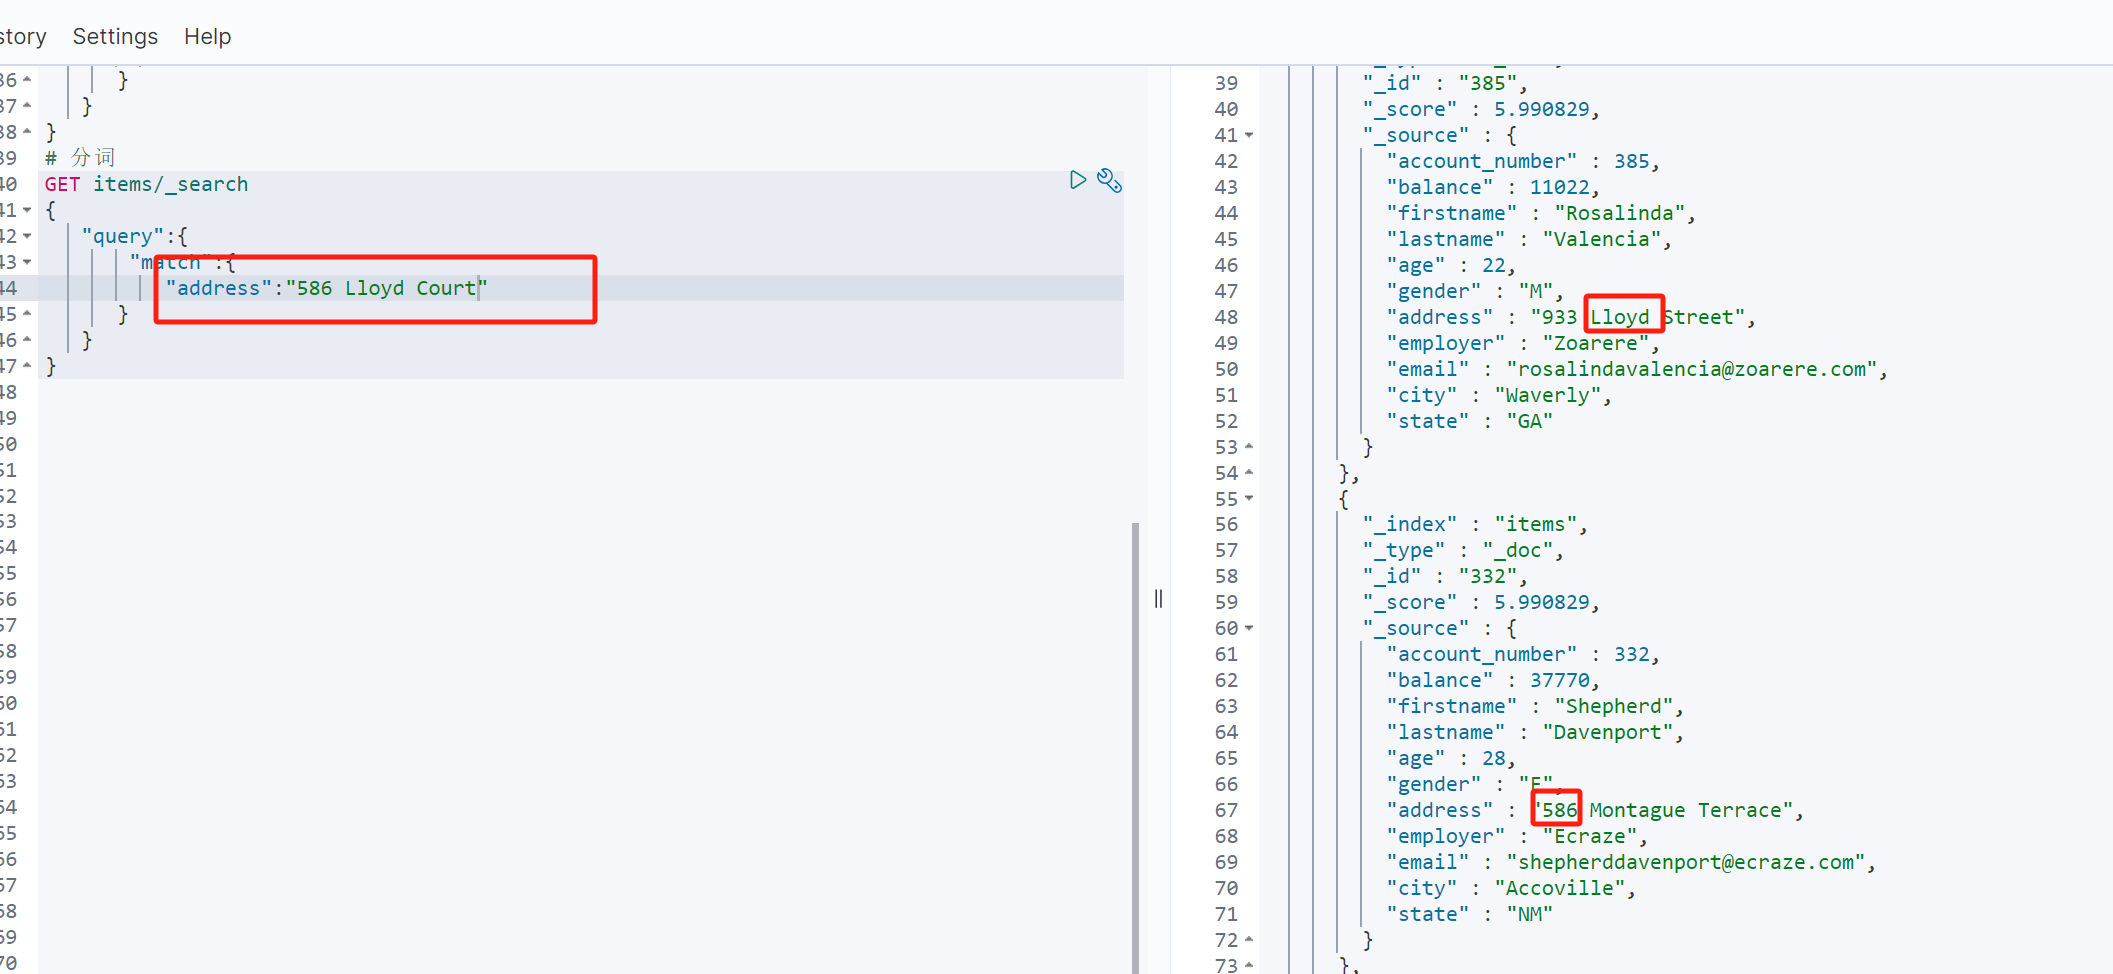The height and width of the screenshot is (974, 2113).
Task: Collapse hit object at output line 55
Action: tap(1249, 499)
